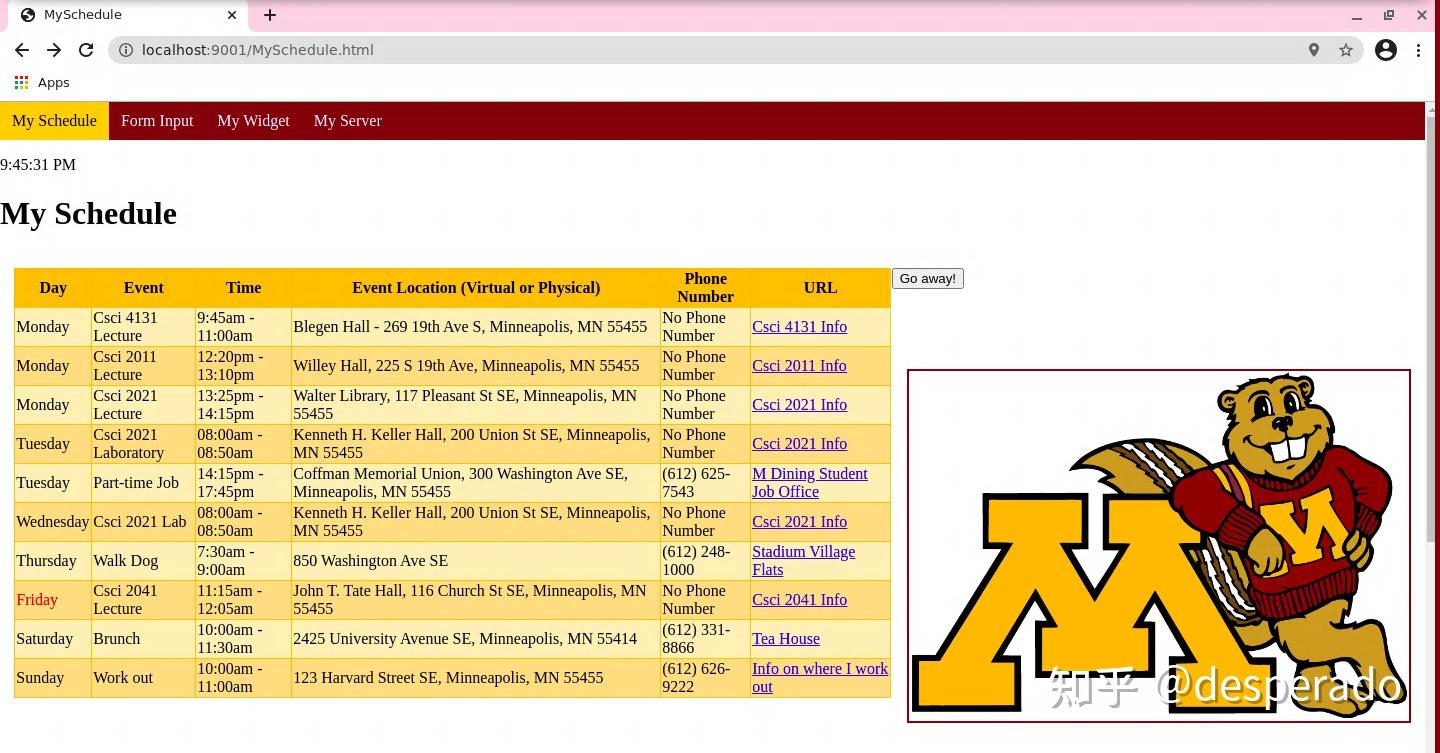Image resolution: width=1440 pixels, height=753 pixels.
Task: Maximize the browser window
Action: (x=1389, y=15)
